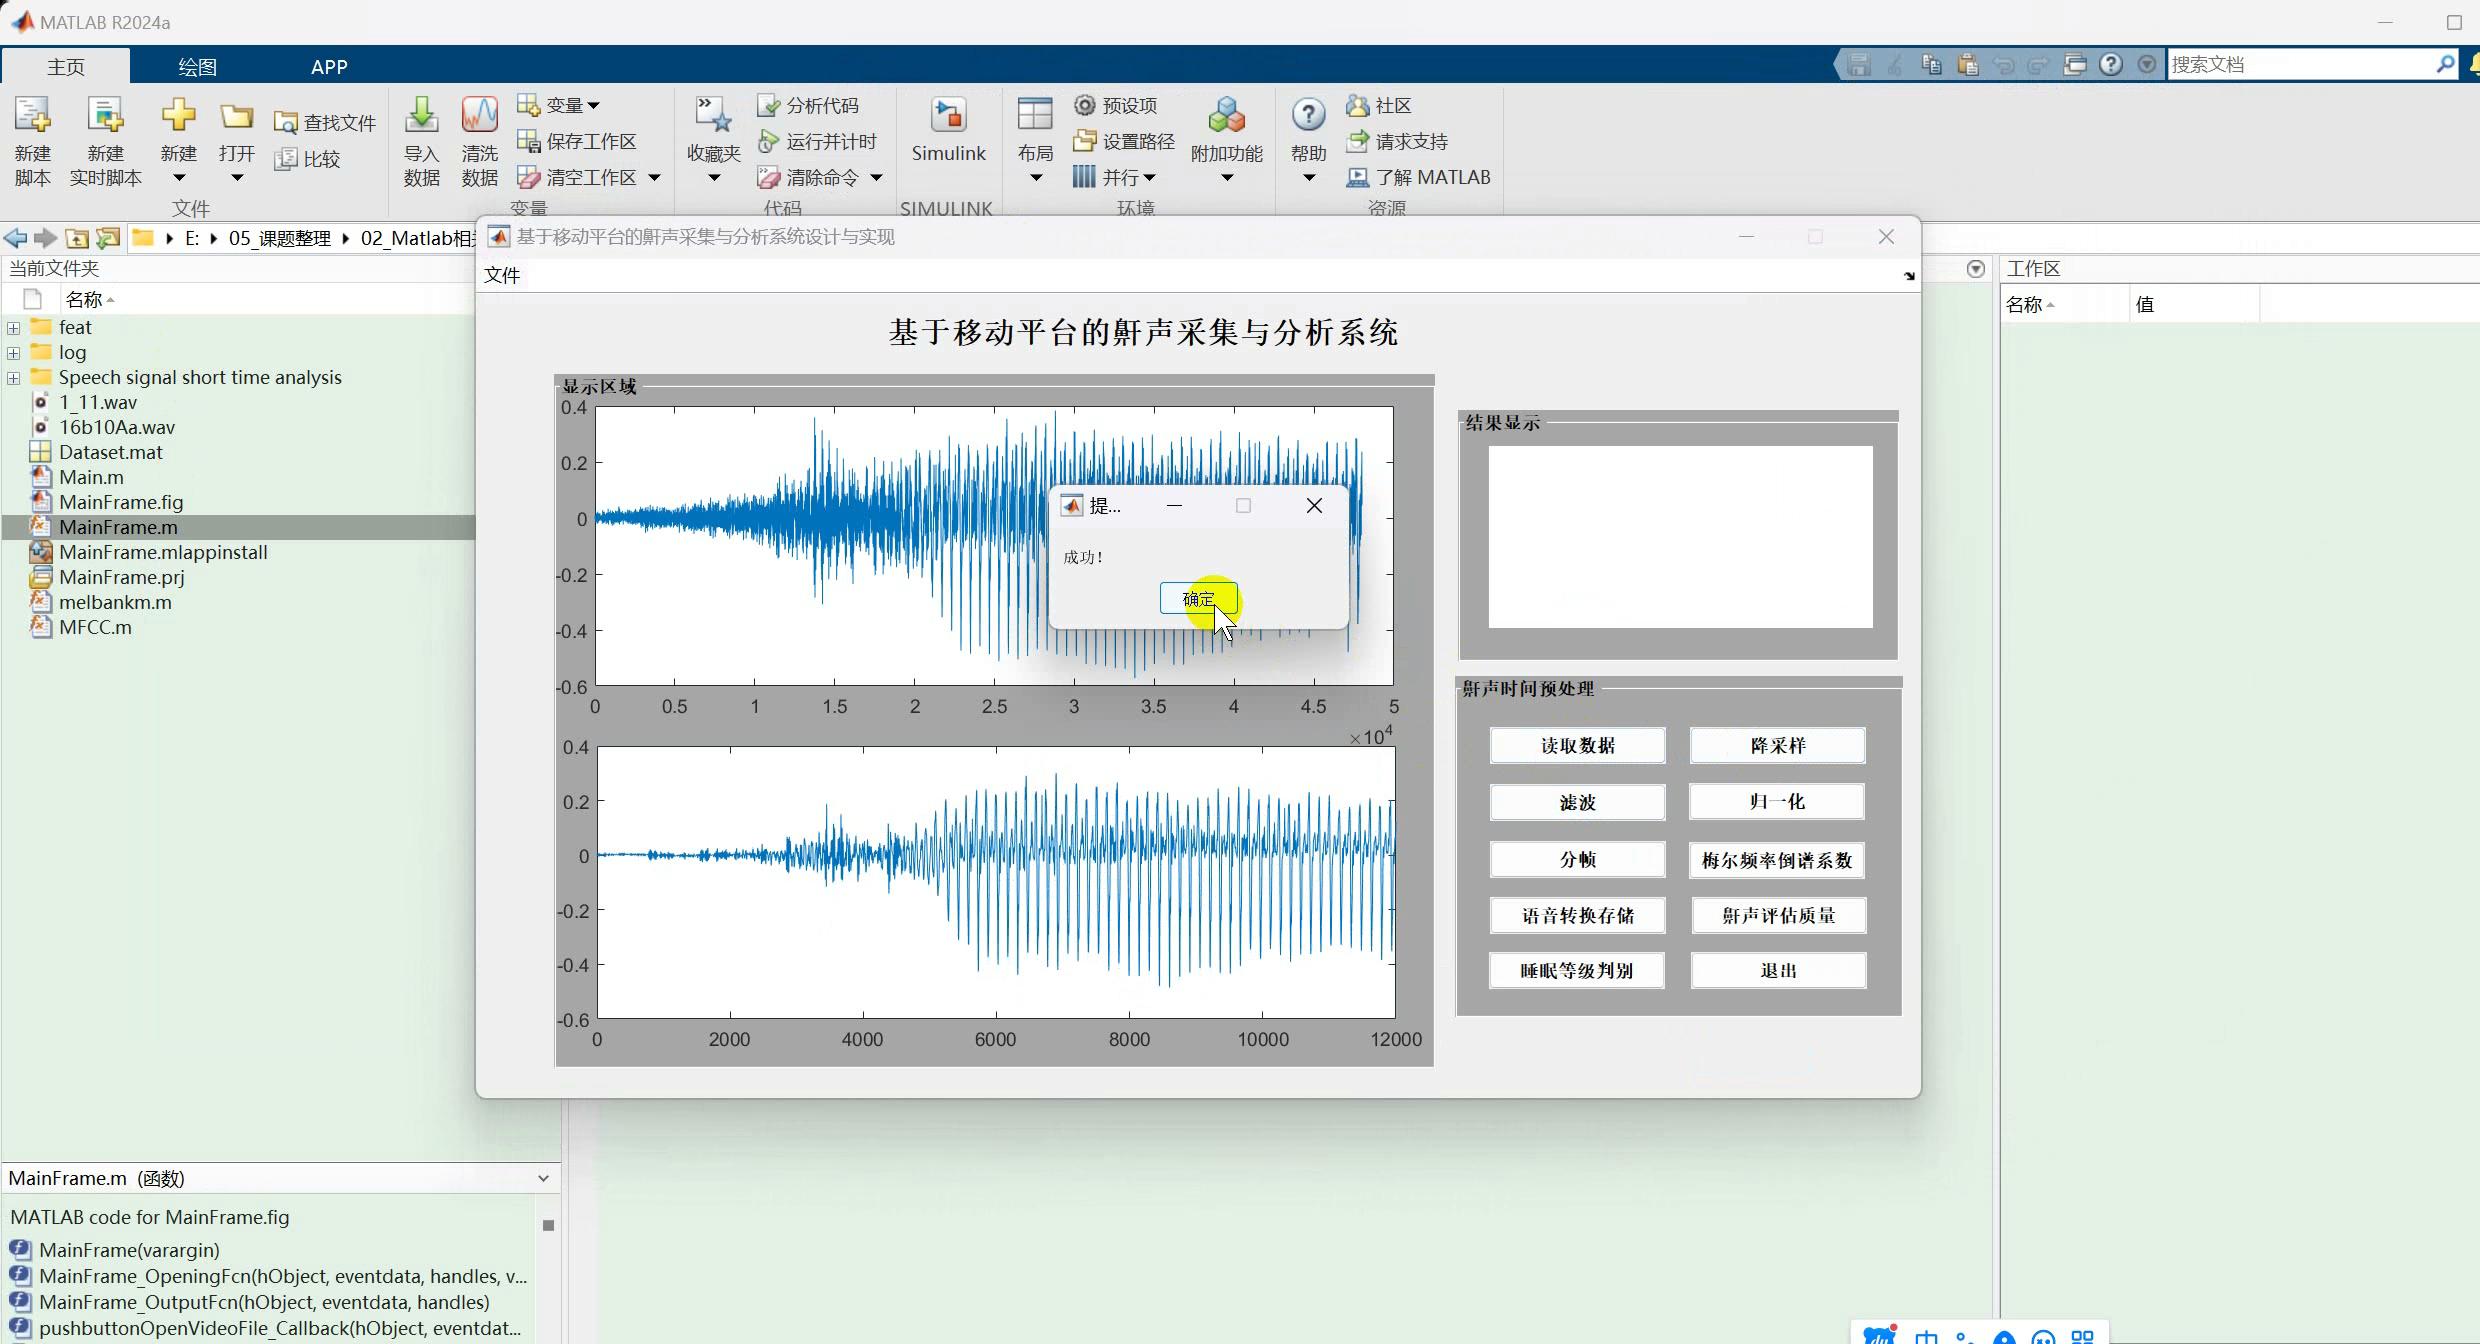The image size is (2480, 1344).
Task: Open the Add-Ons (附加功能) icon
Action: pos(1226,116)
